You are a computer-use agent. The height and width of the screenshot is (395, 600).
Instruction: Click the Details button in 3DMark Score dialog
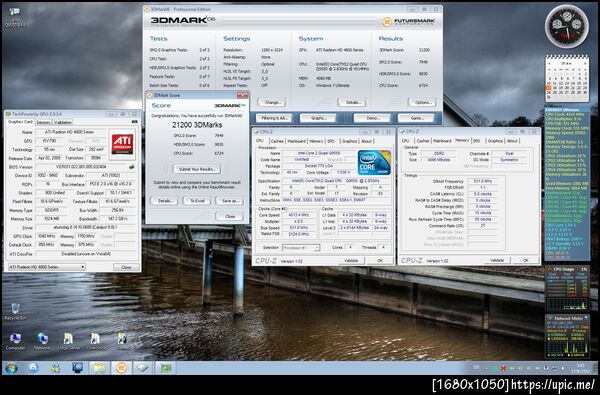click(x=165, y=201)
